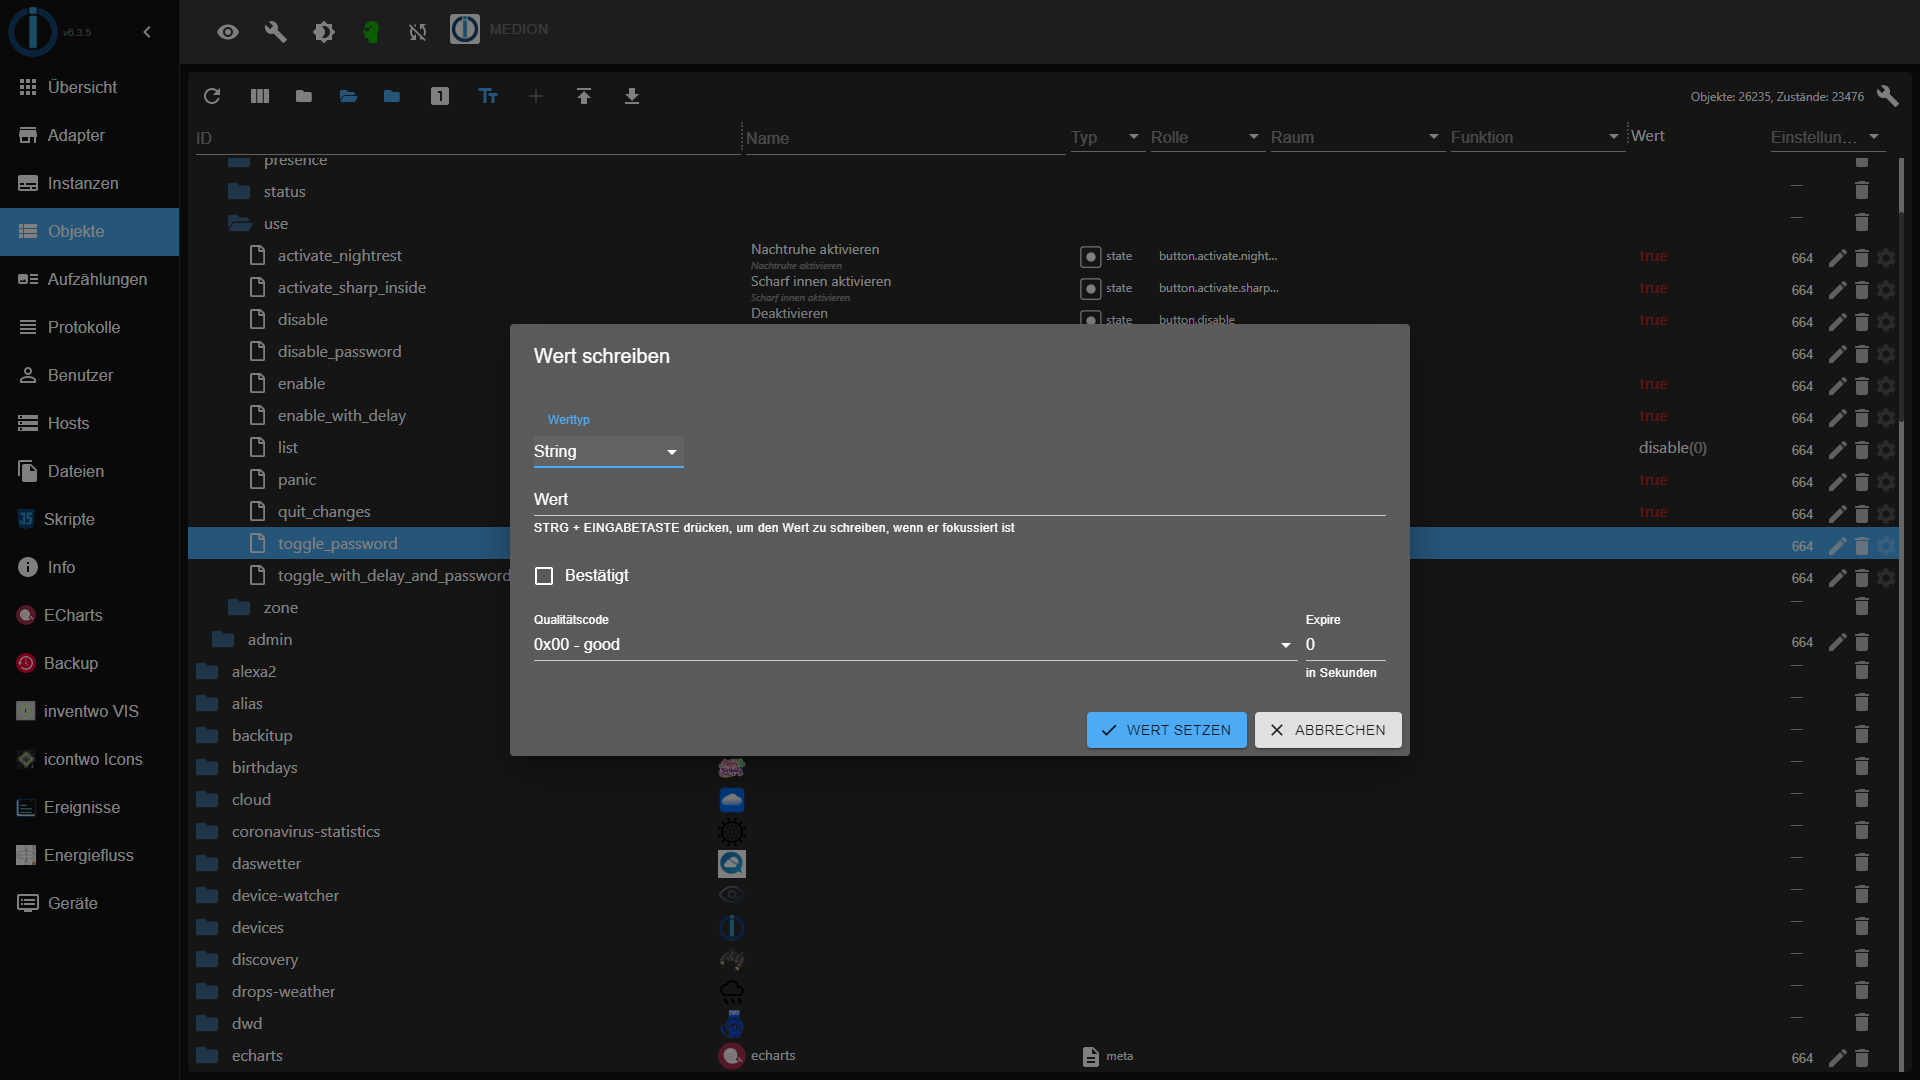
Task: Open the Werttyp String dropdown
Action: (x=608, y=452)
